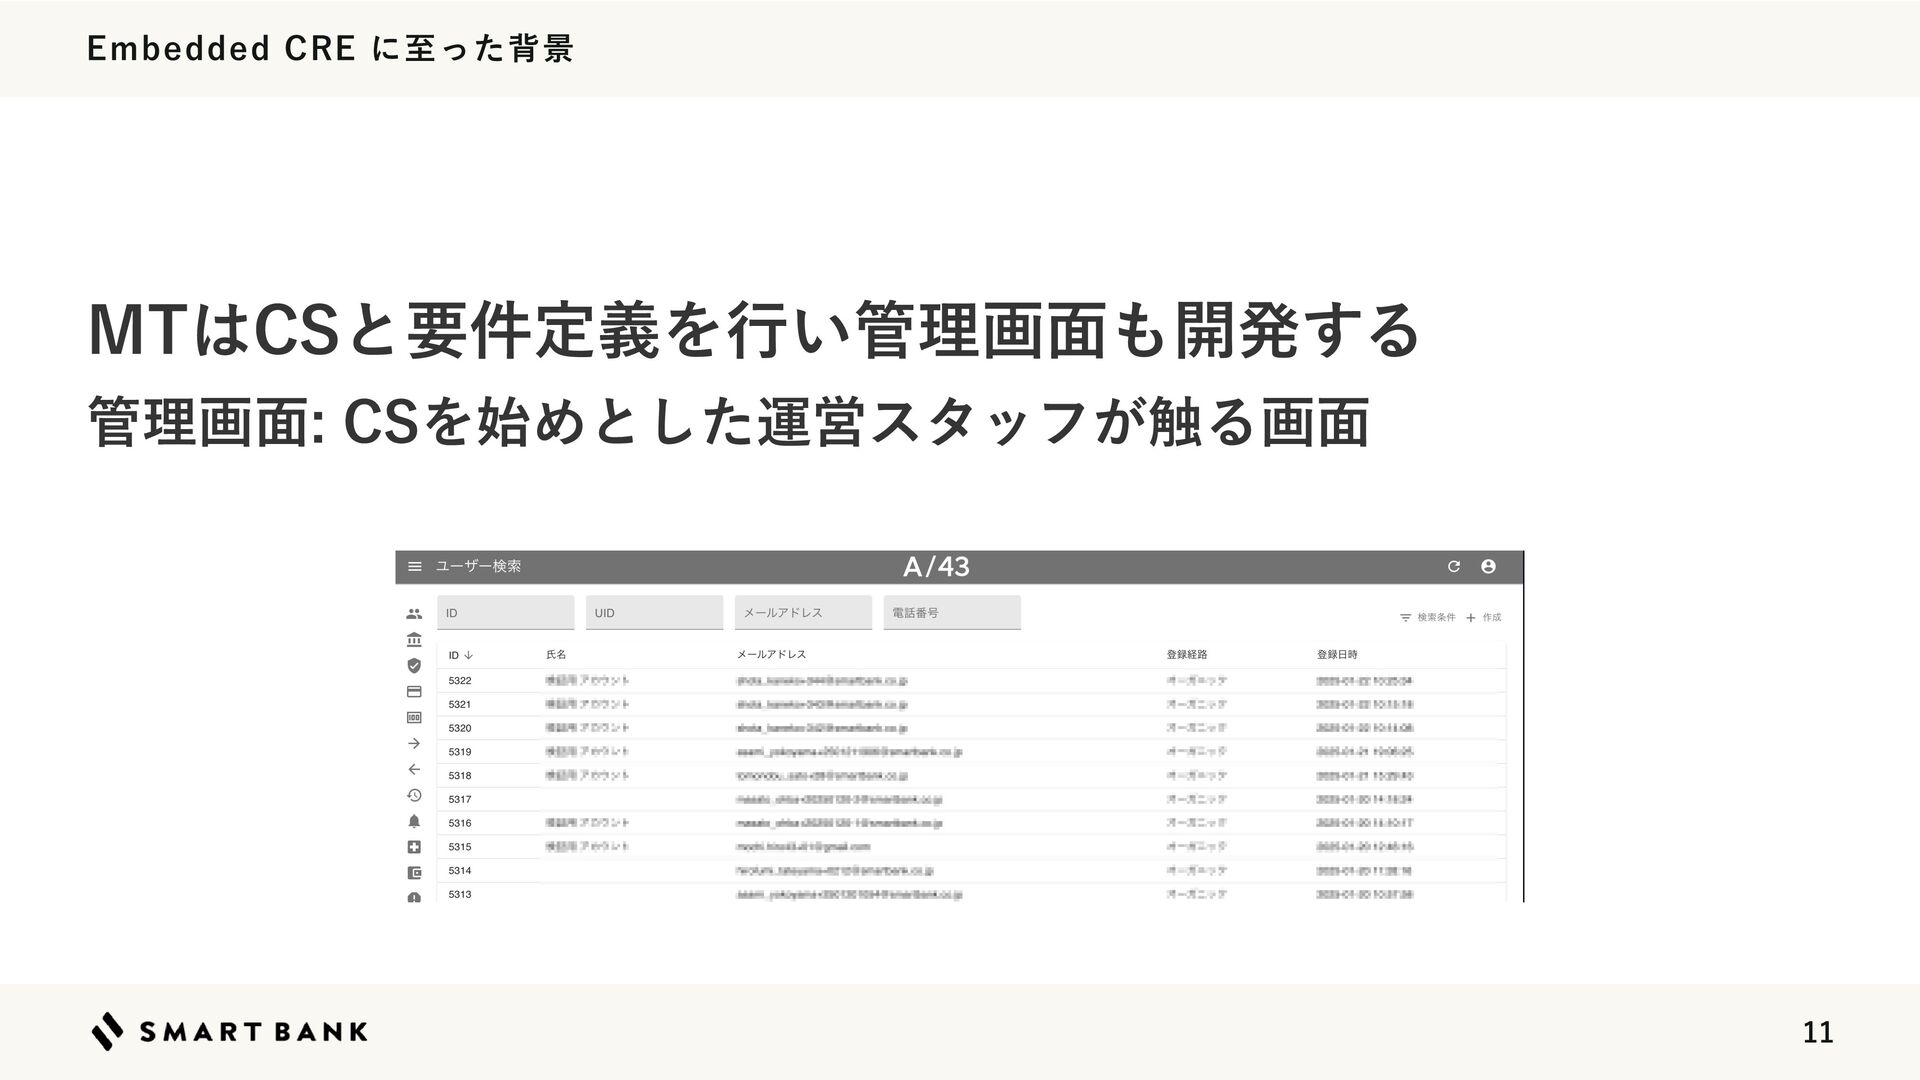Click the users (people) sidebar icon
Screen dimensions: 1920x1080
point(414,614)
